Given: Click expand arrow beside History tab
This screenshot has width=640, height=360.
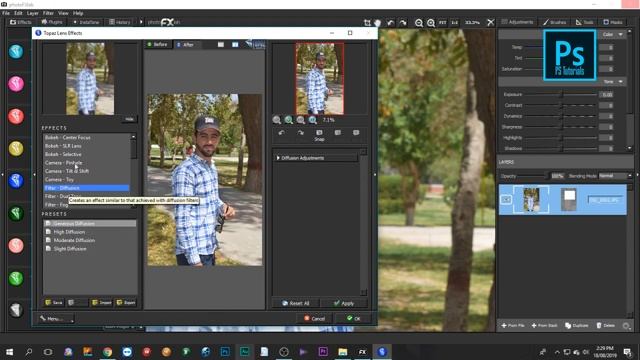Looking at the screenshot, I should (141, 22).
